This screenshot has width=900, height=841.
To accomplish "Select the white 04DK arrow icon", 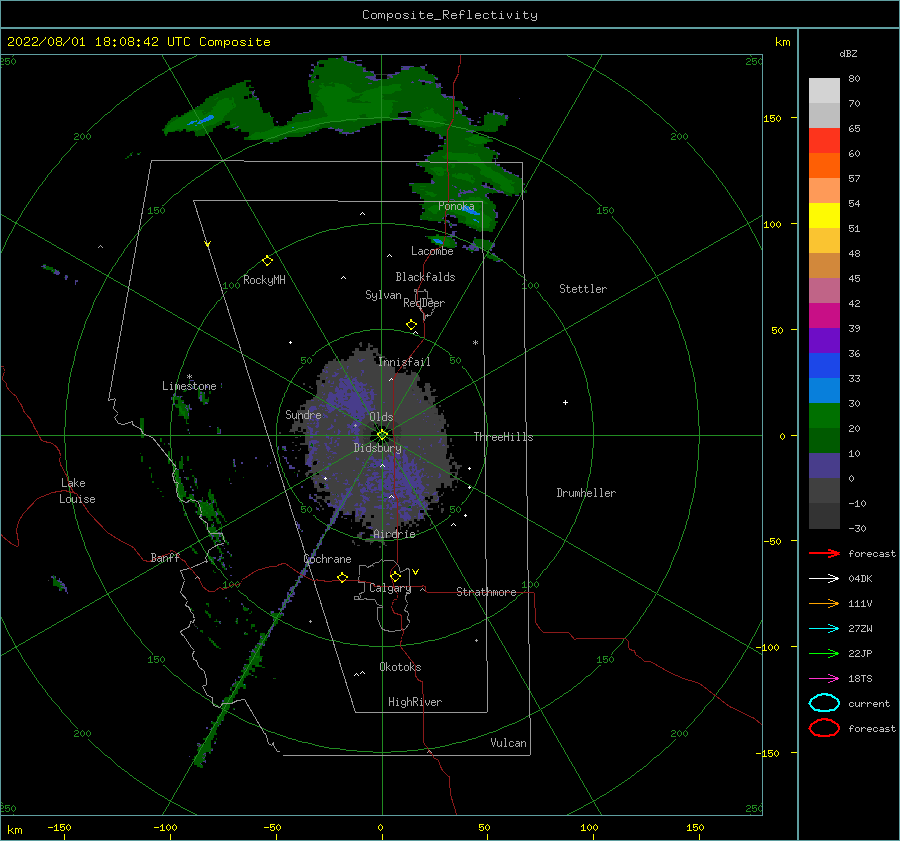I will [824, 578].
